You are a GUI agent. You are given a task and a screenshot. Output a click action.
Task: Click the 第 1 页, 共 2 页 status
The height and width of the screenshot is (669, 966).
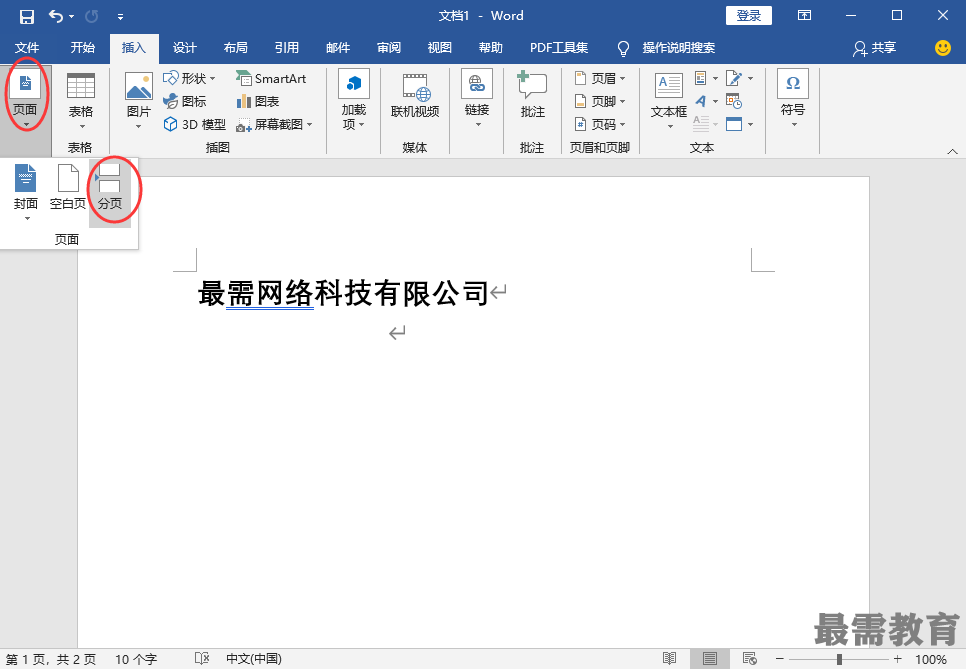coord(51,659)
